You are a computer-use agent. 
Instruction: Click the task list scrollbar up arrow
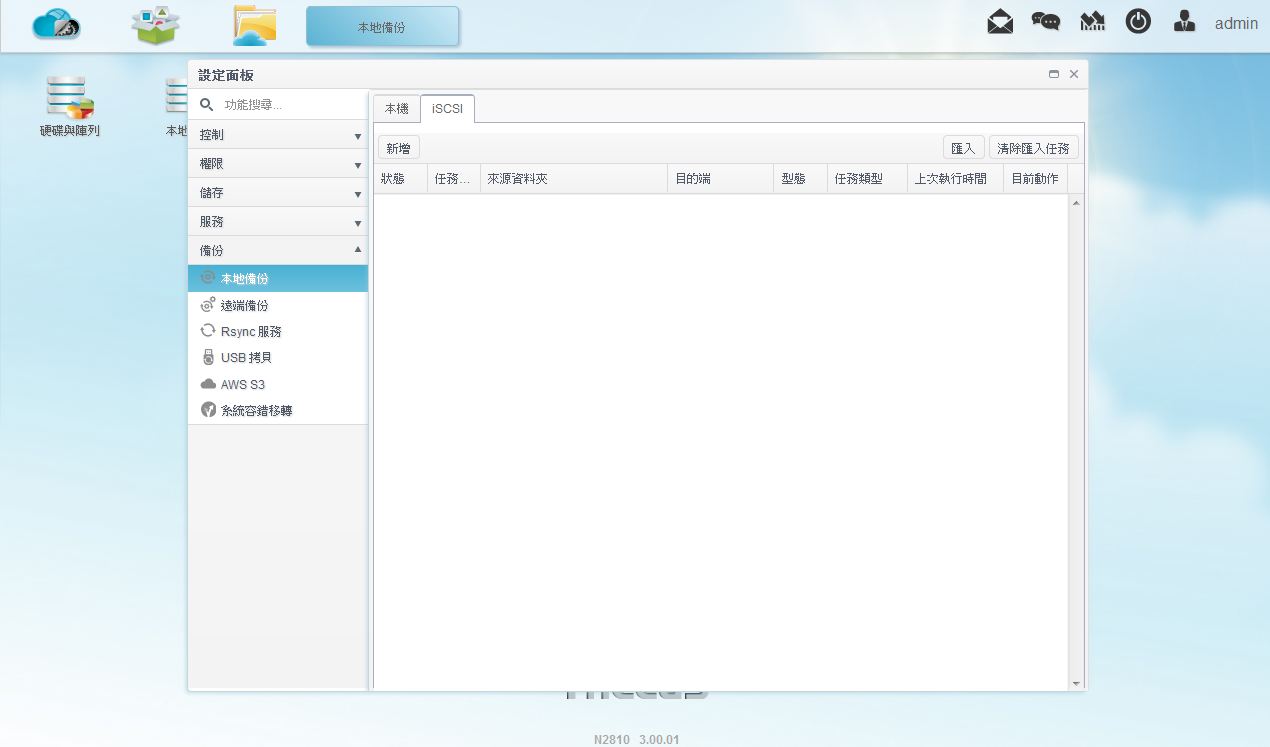(1076, 203)
